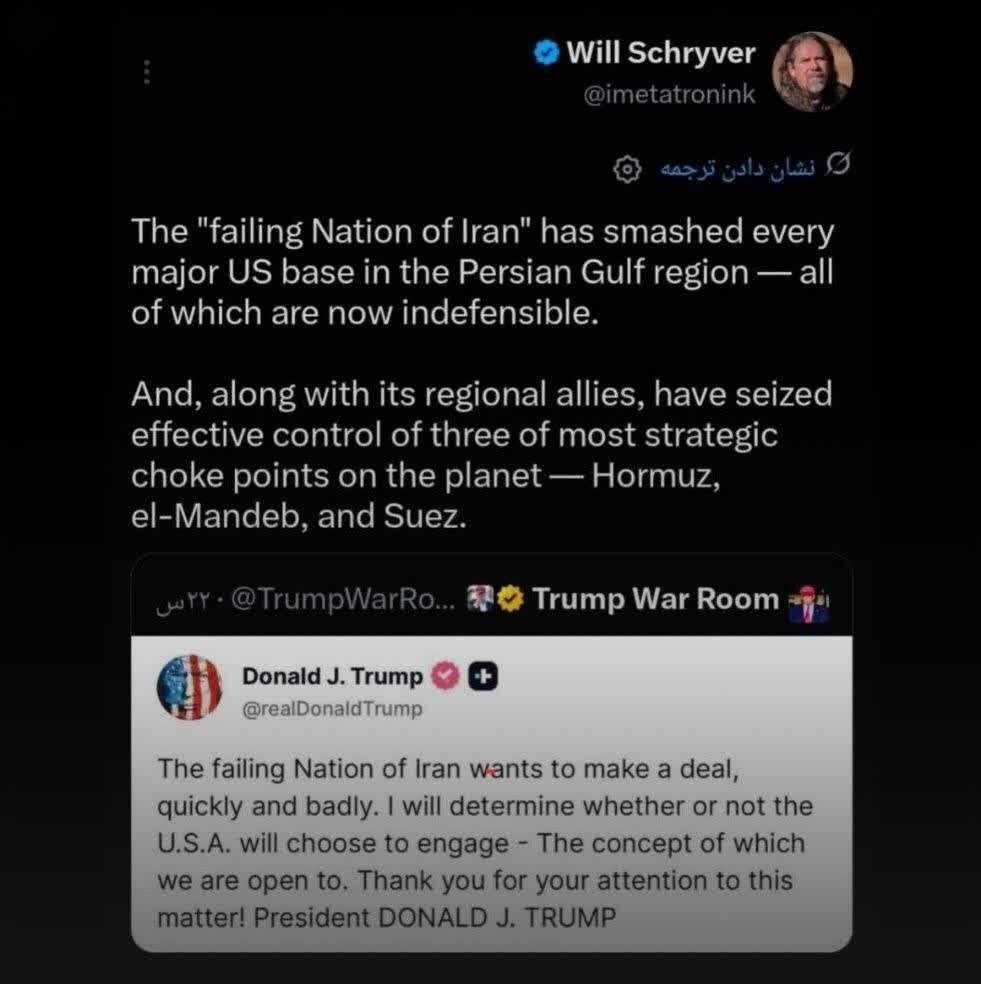
Task: Click the small affiliate badge image near gold checkmark
Action: 481,598
